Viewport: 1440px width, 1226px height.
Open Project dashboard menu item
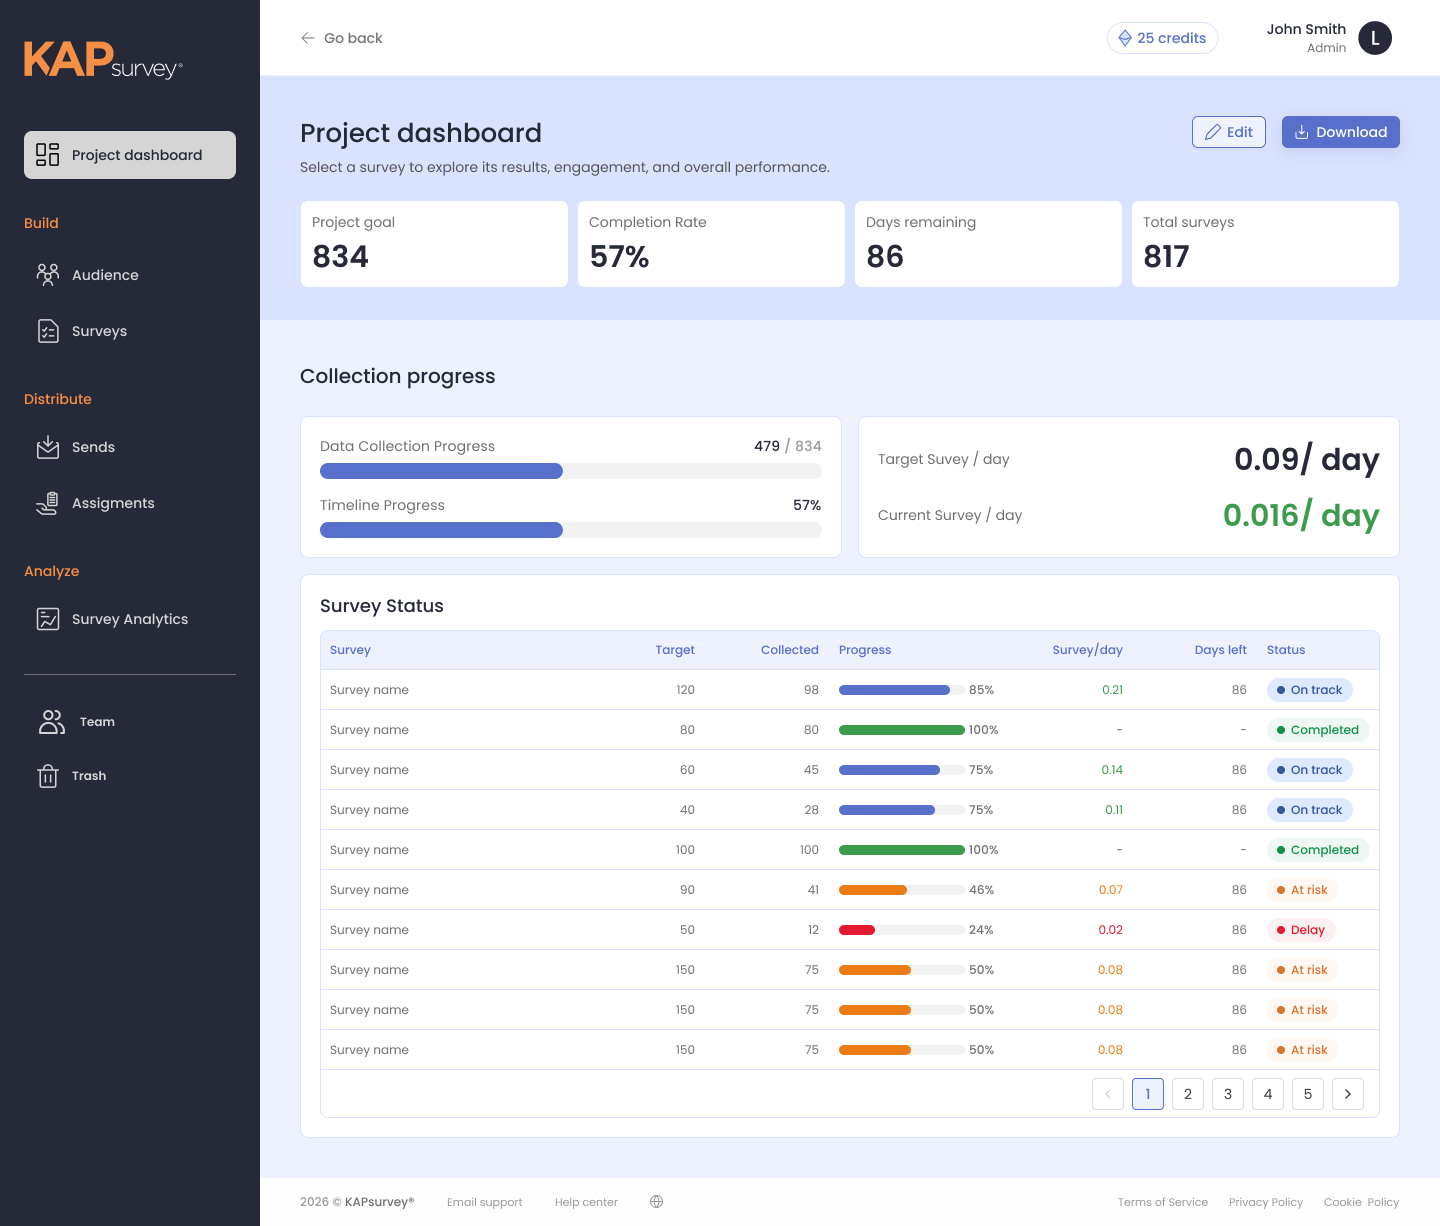(130, 155)
